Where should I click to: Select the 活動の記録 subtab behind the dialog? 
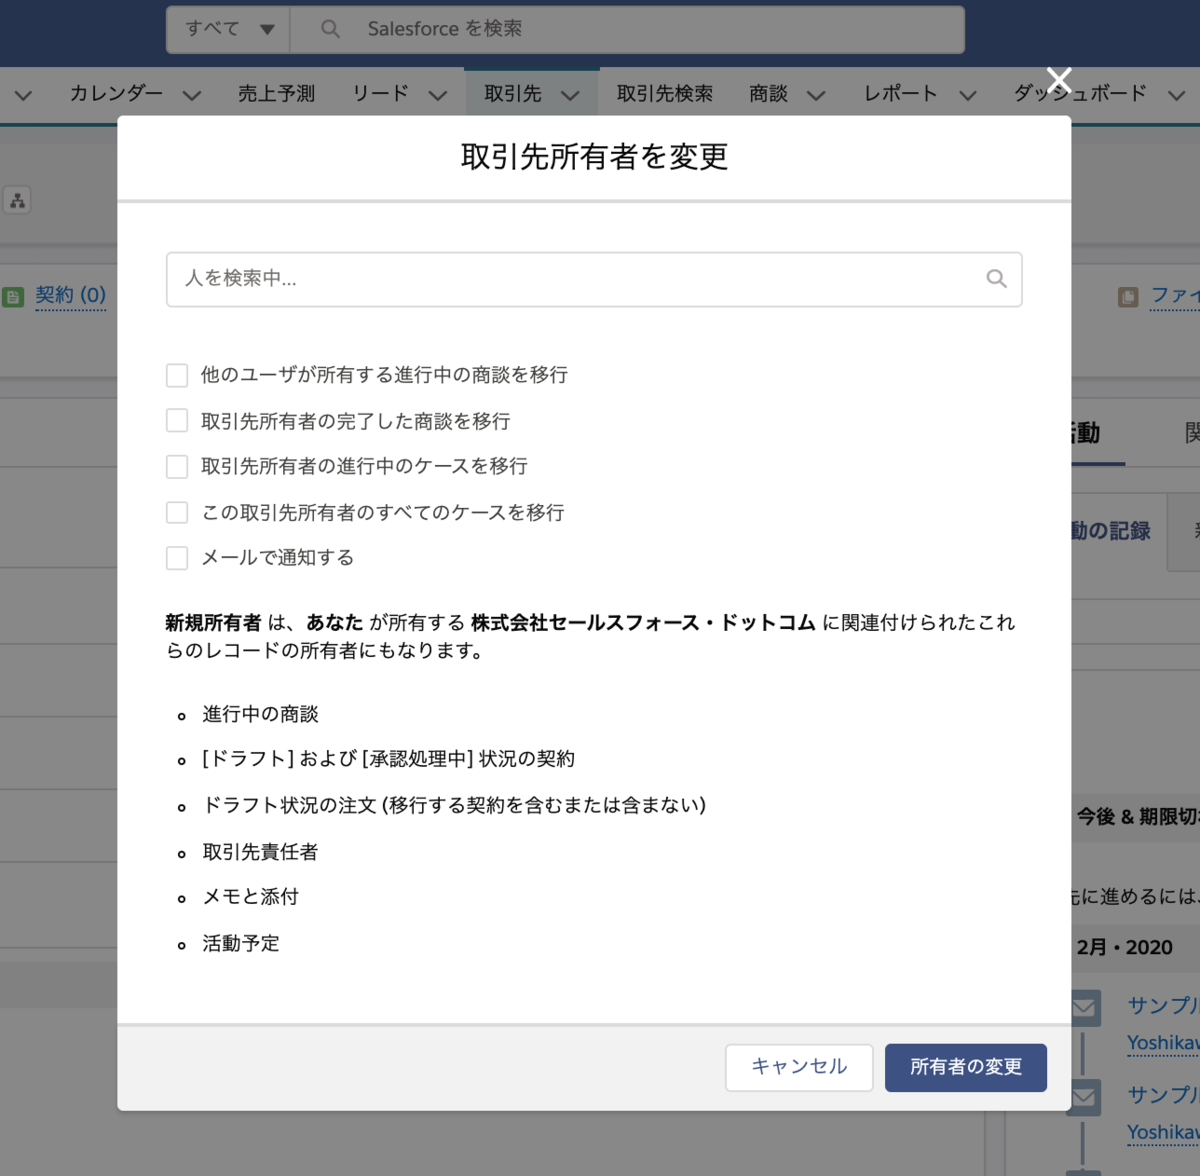[1111, 531]
